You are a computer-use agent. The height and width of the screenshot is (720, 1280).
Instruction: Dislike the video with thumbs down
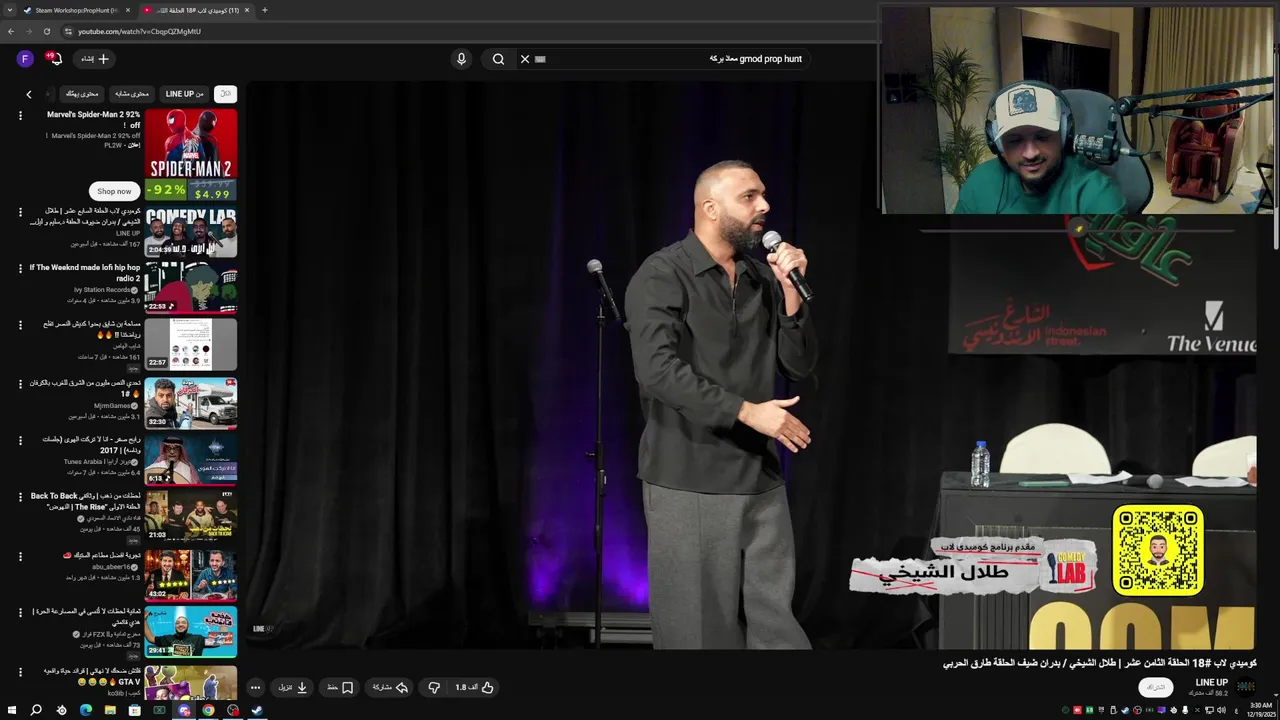[434, 688]
